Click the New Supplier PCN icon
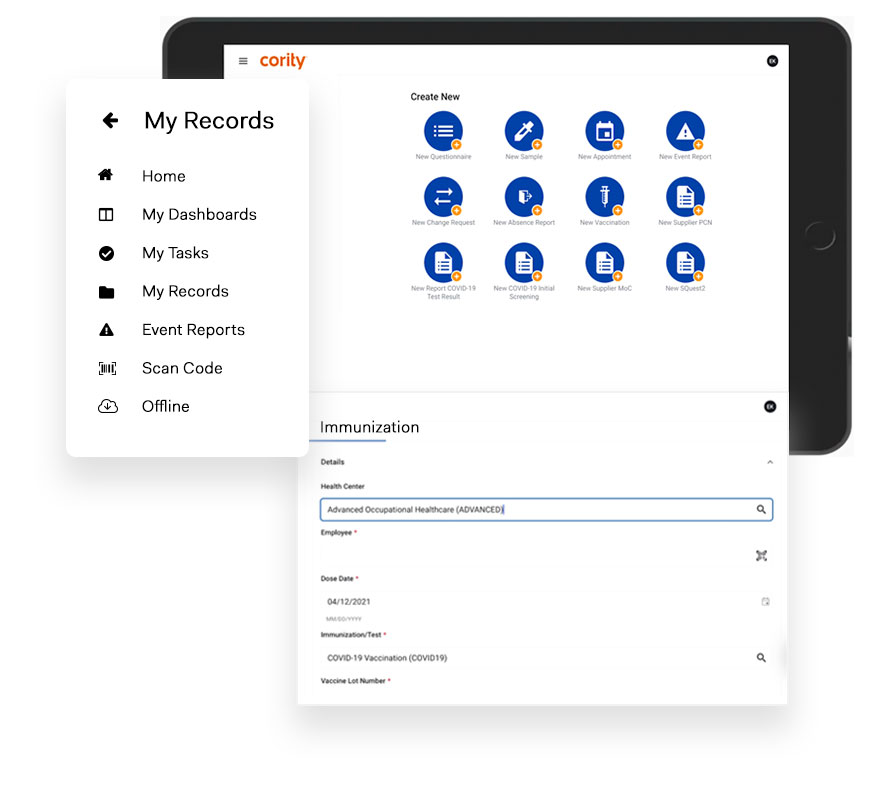This screenshot has height=786, width=894. (685, 197)
